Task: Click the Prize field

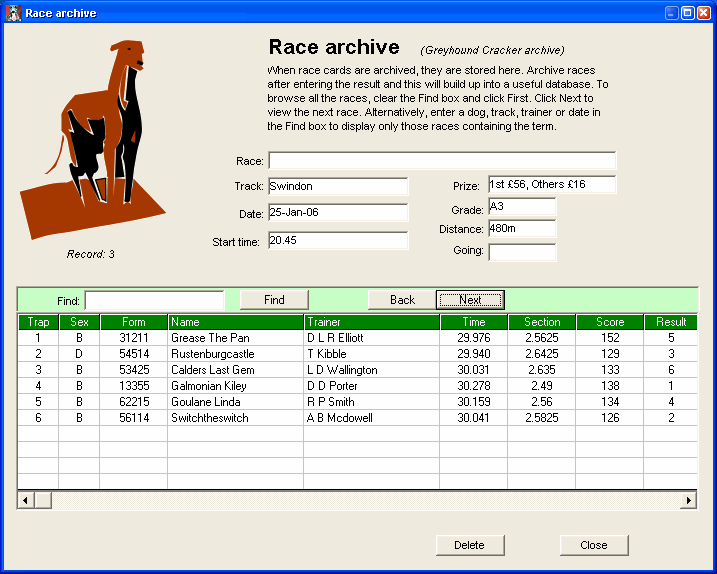Action: click(x=551, y=185)
